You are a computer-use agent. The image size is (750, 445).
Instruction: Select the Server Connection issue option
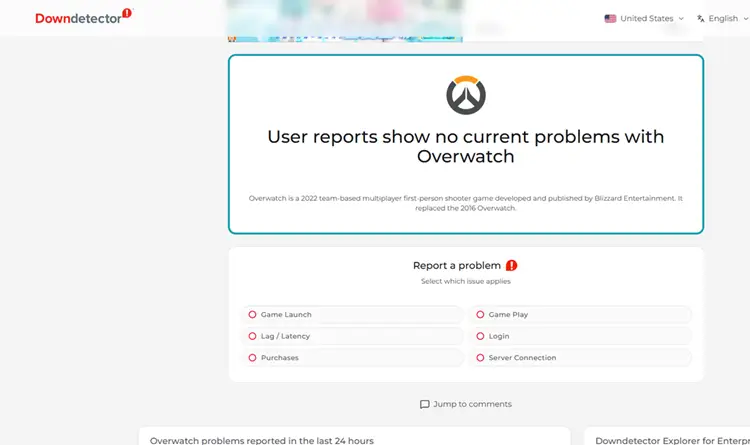[580, 357]
